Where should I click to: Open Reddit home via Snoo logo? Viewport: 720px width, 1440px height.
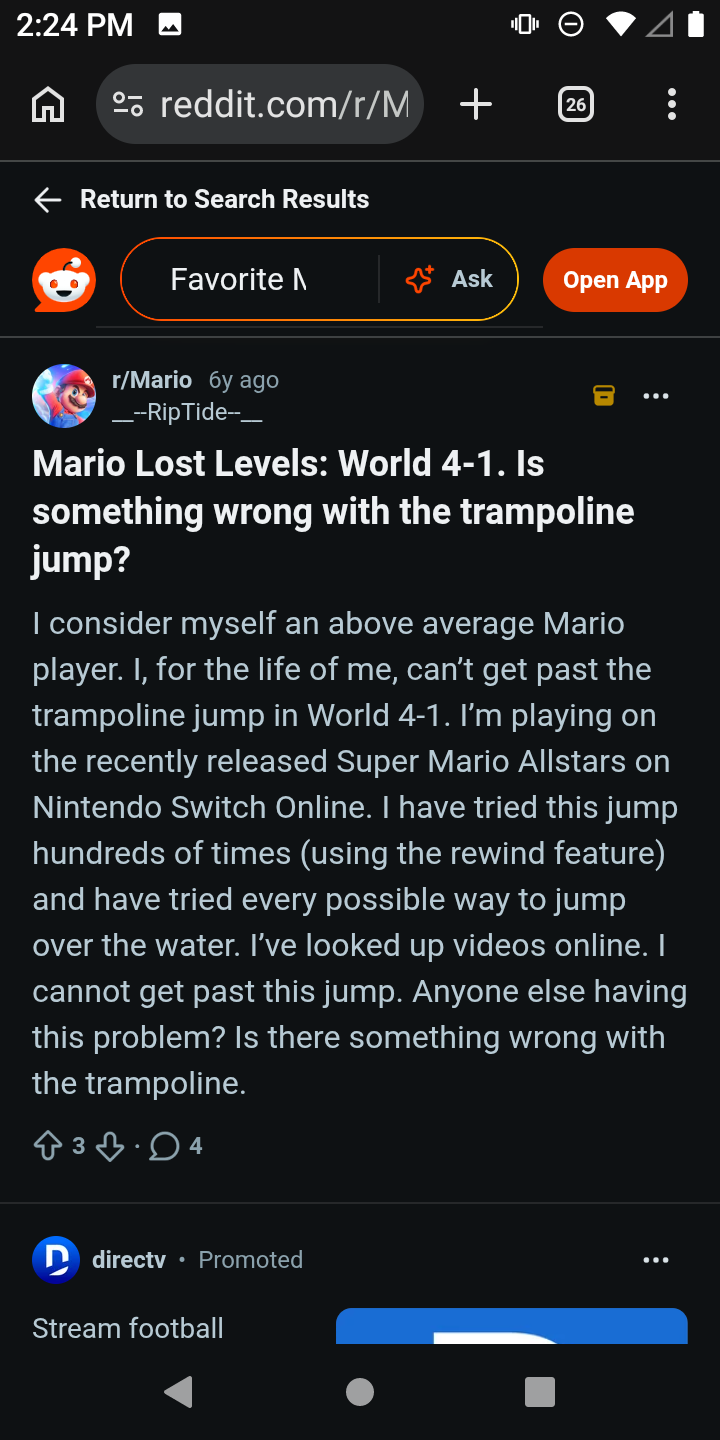64,280
